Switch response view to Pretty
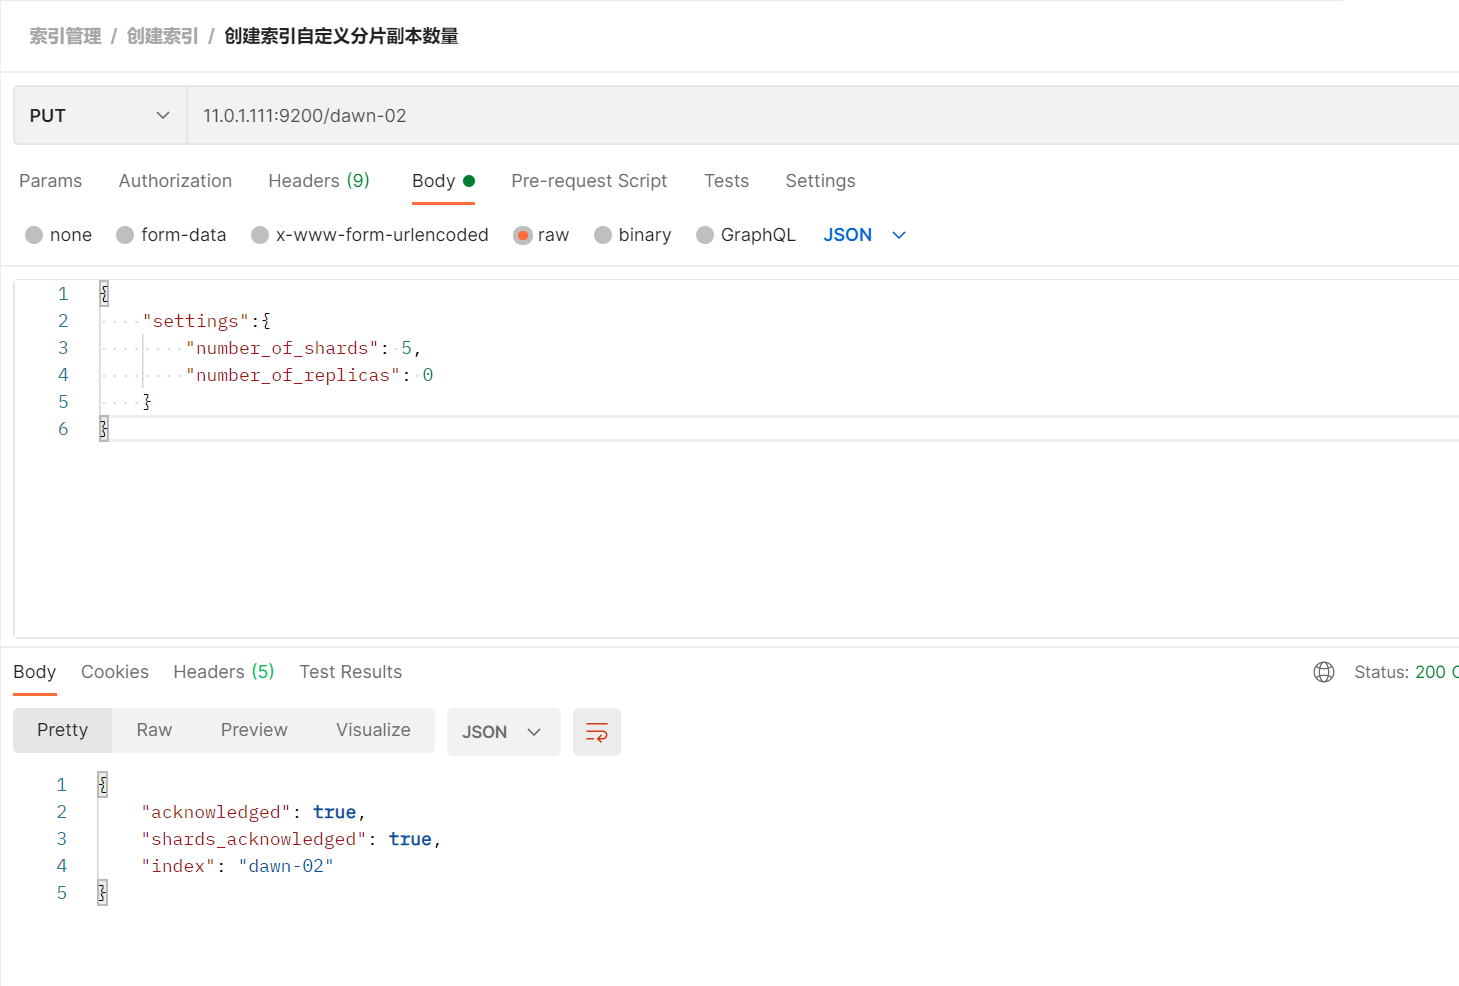This screenshot has height=986, width=1459. click(x=63, y=731)
